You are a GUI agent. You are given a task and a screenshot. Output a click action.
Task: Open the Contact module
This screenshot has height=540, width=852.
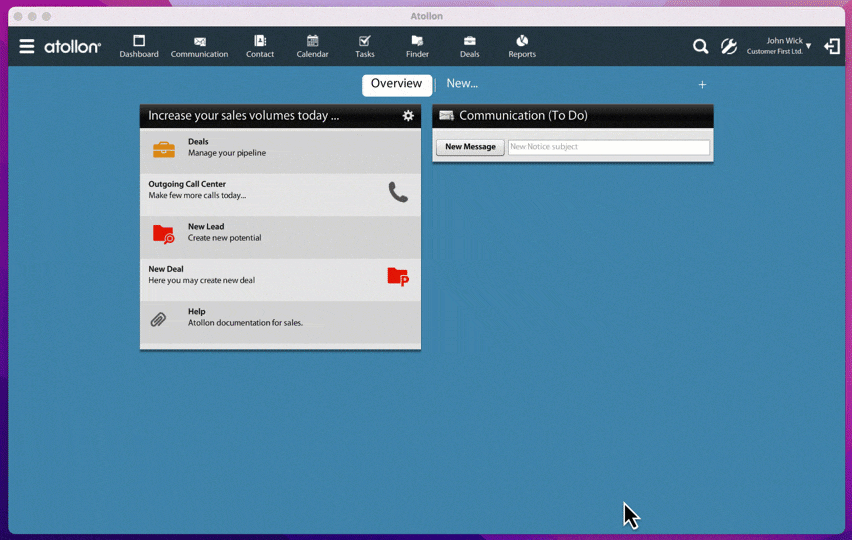point(260,46)
